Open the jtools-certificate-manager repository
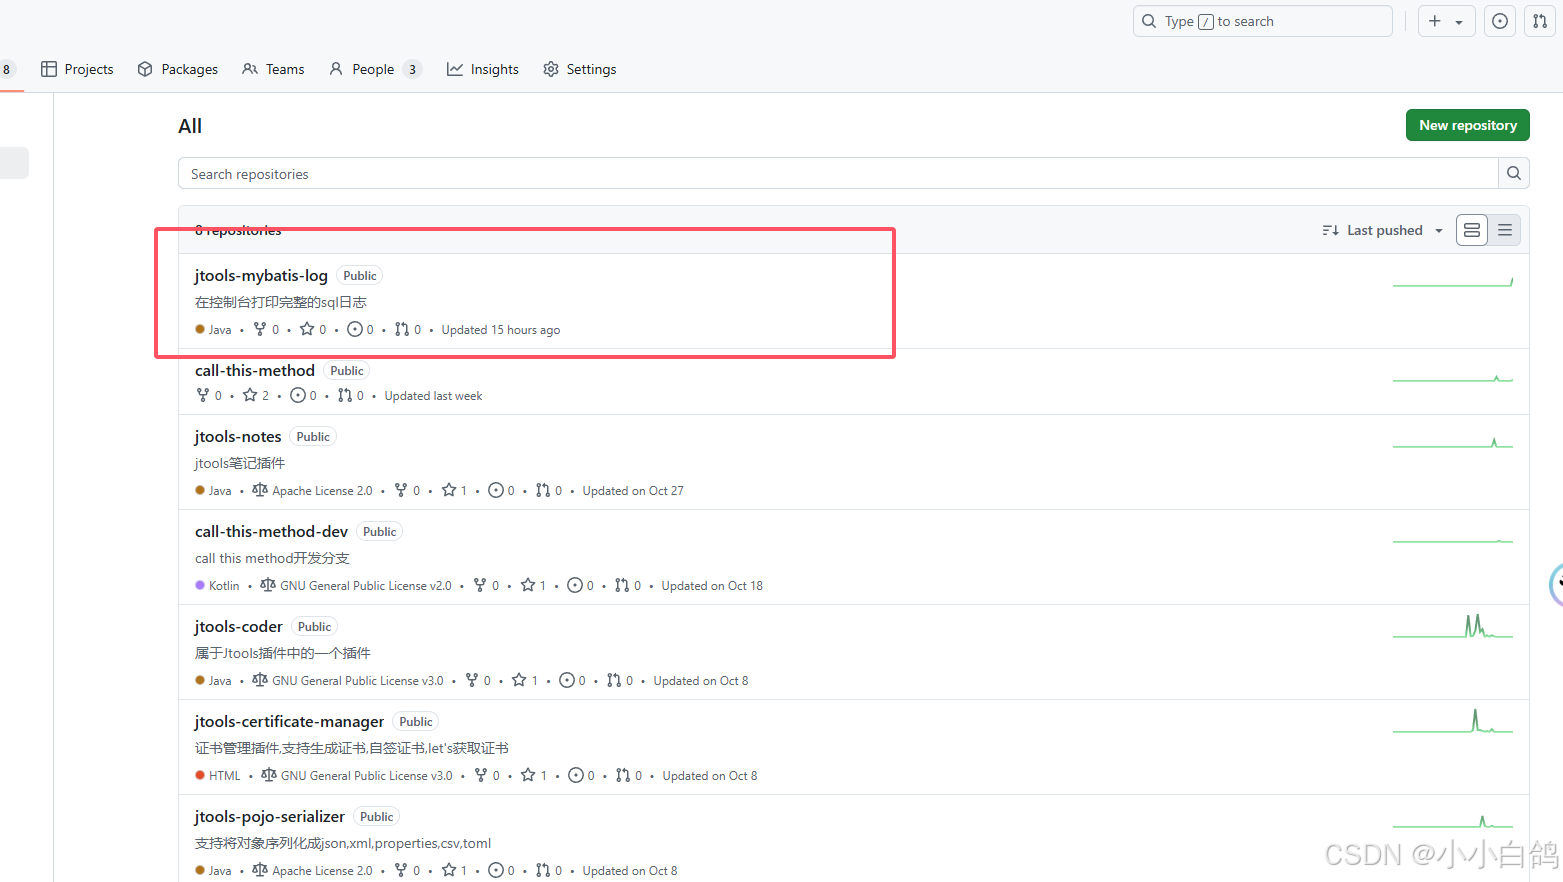This screenshot has width=1563, height=882. 289,721
